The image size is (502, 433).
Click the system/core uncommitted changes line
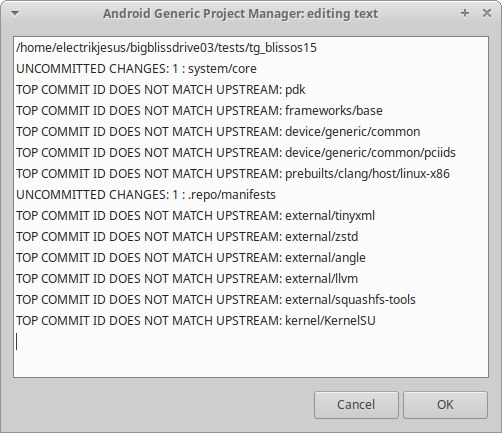point(136,69)
